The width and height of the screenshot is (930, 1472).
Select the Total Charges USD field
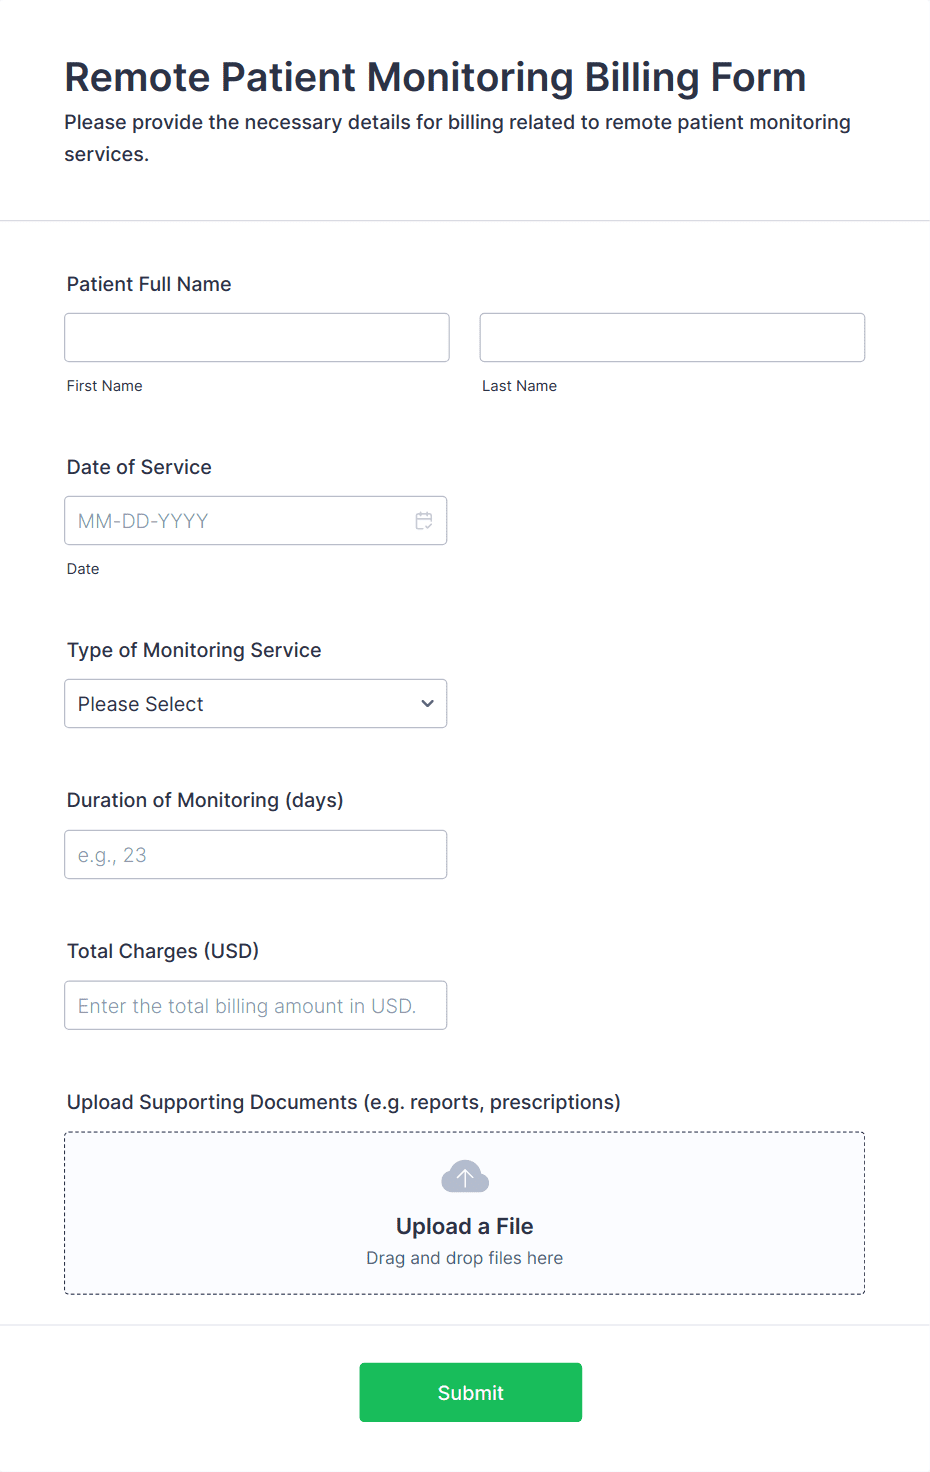[256, 1006]
